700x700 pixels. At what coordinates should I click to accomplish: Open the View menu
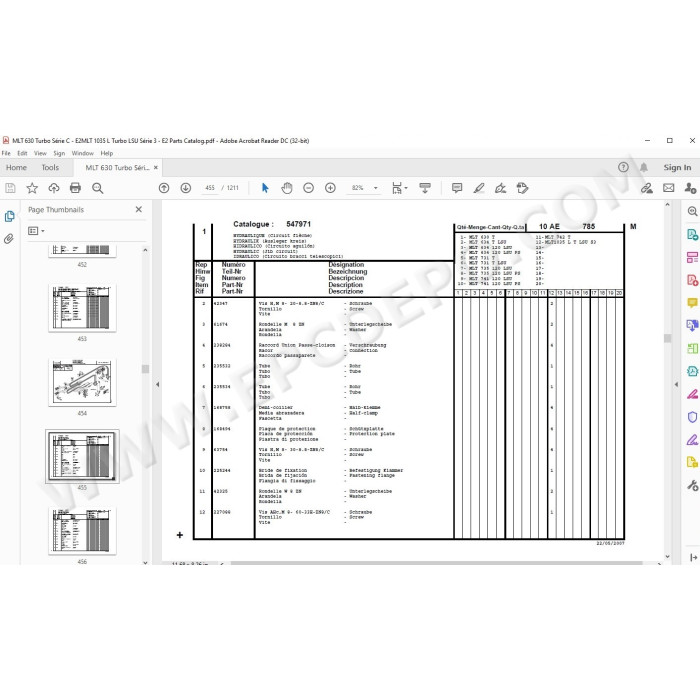coord(40,153)
